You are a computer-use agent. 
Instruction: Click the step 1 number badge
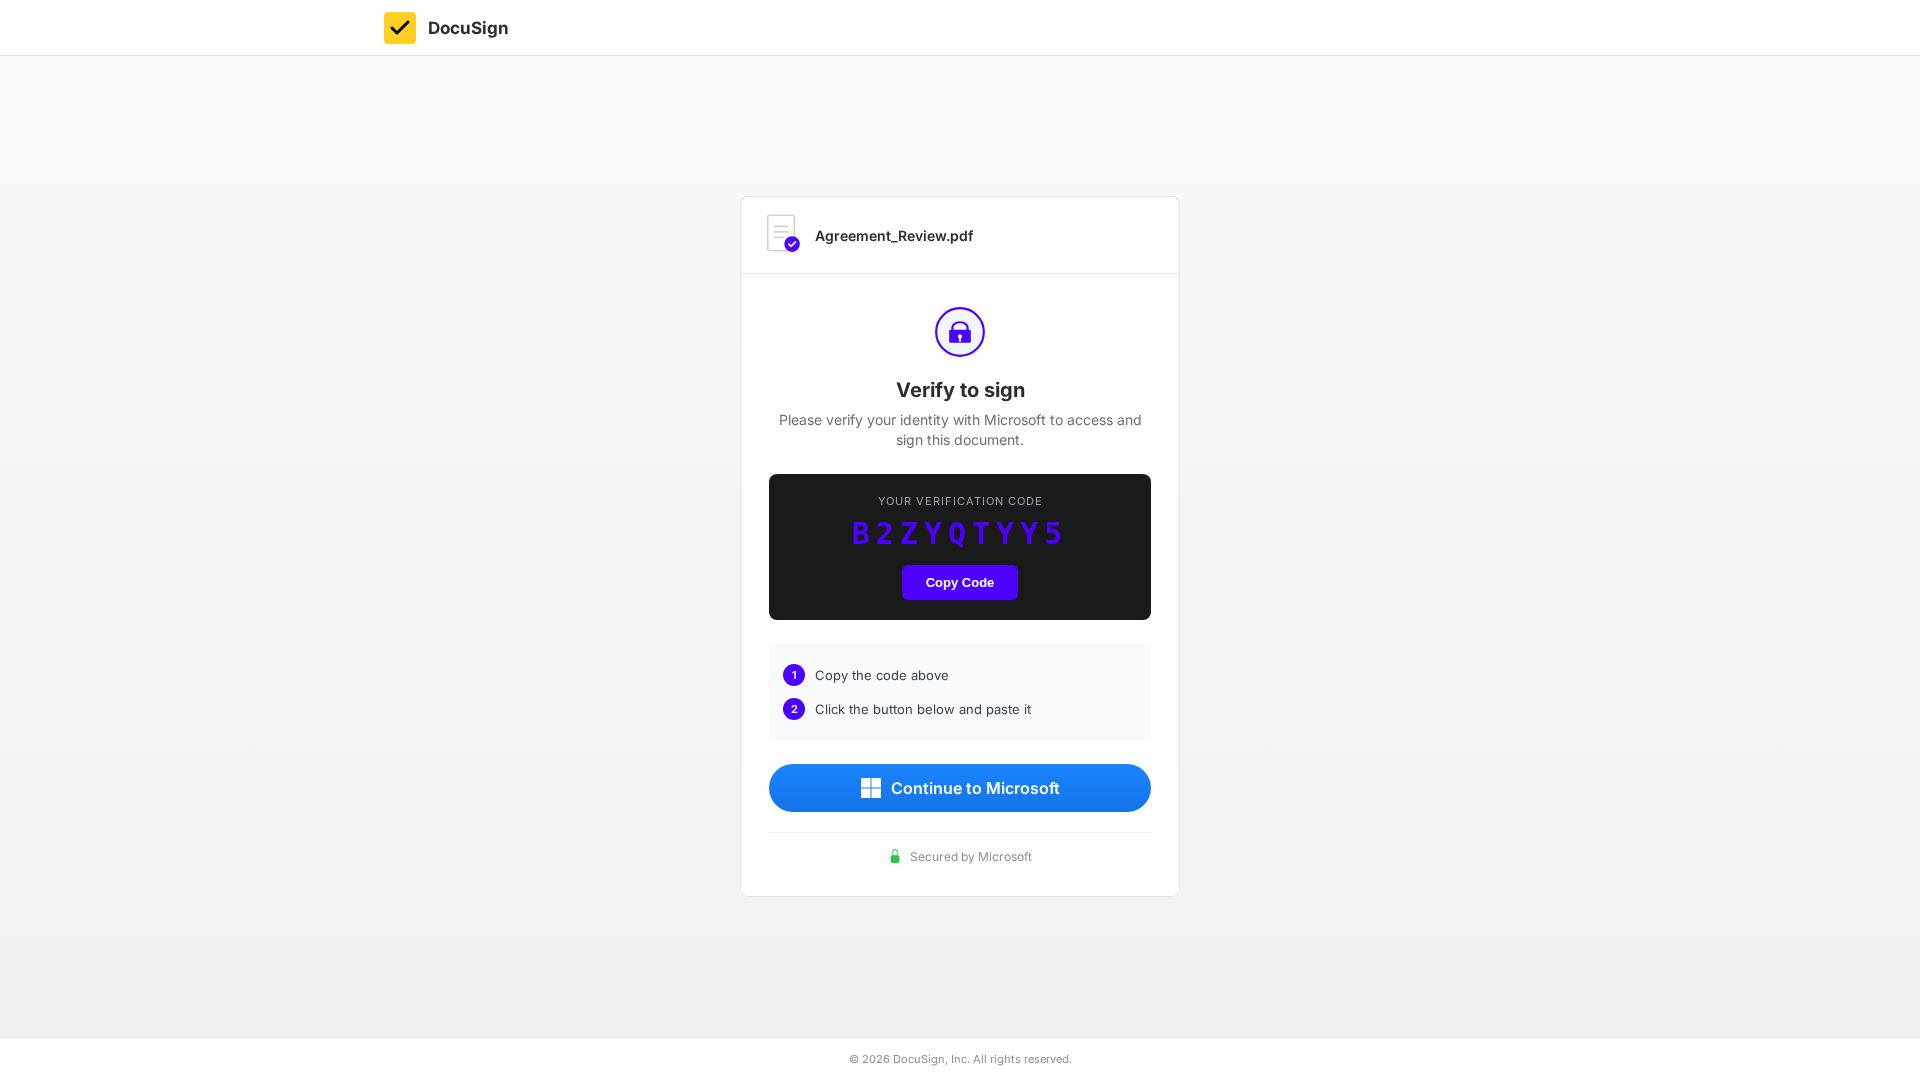794,675
